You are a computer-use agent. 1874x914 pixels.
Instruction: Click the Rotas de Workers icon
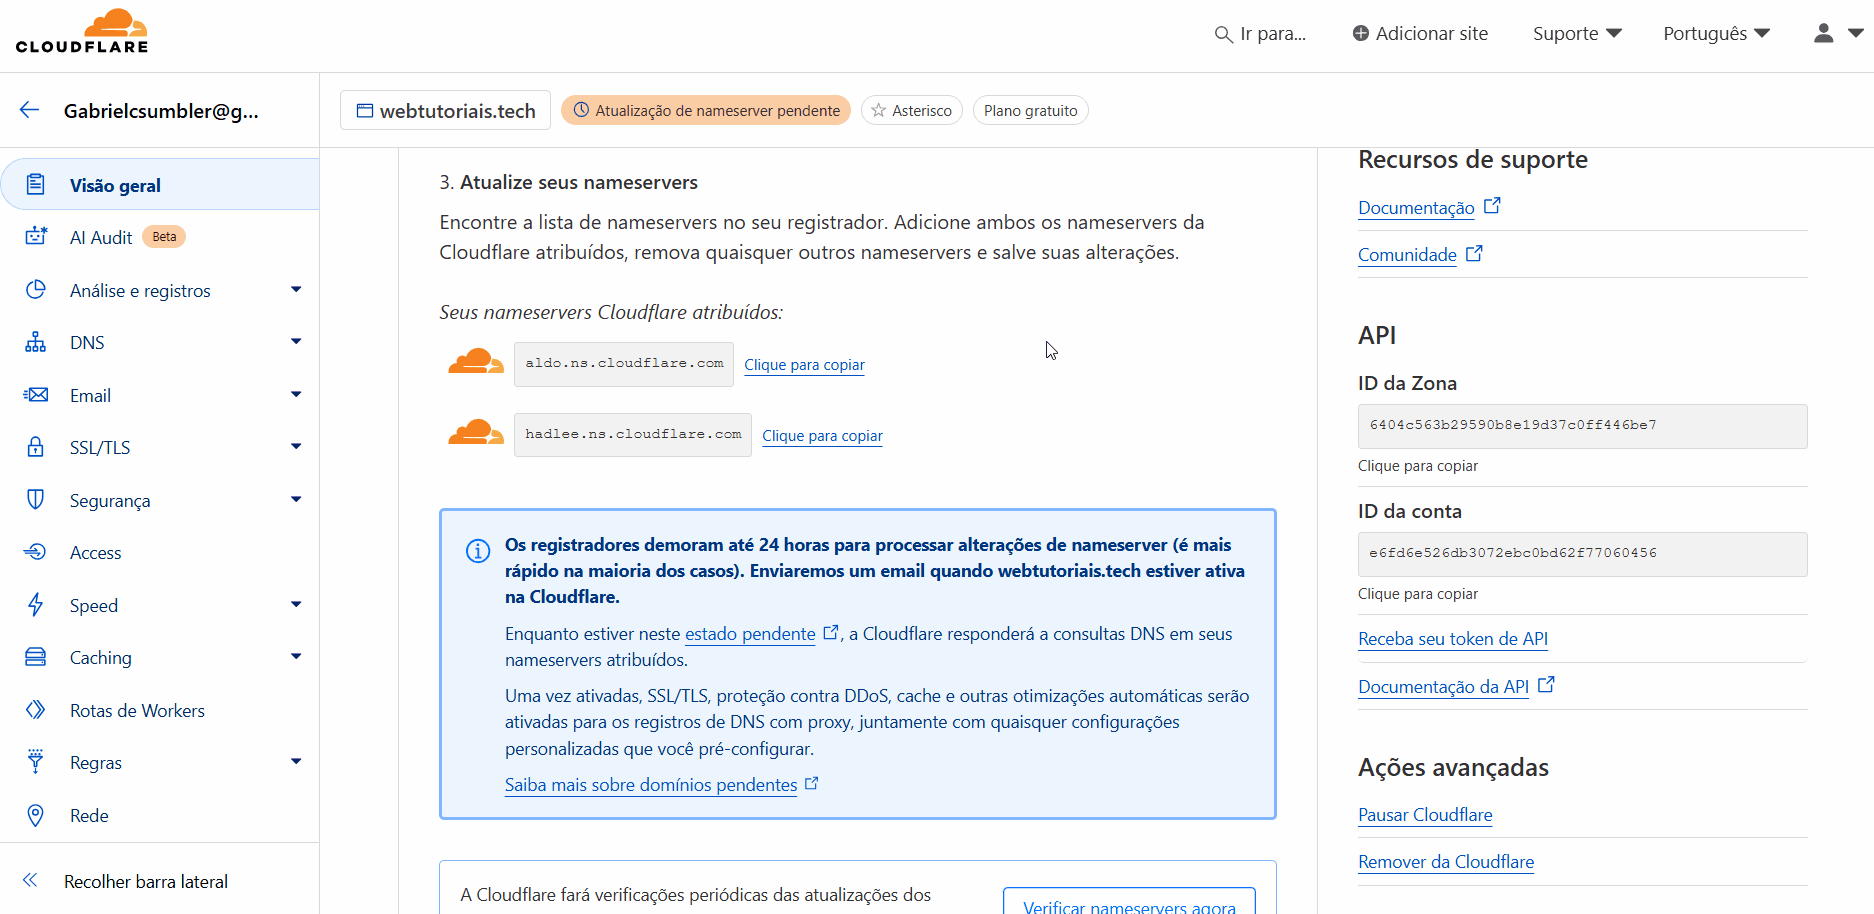click(36, 710)
